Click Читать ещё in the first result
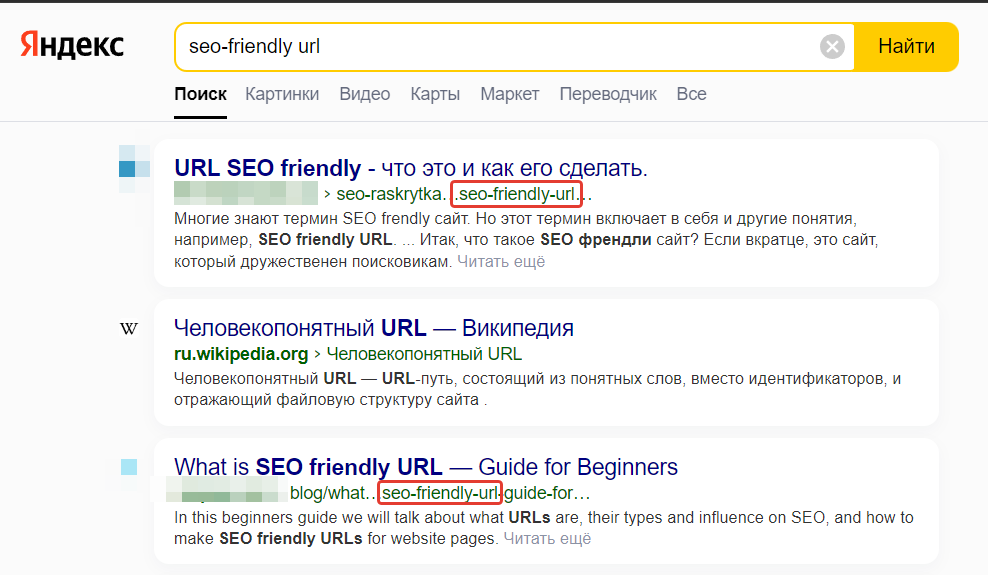 (501, 261)
